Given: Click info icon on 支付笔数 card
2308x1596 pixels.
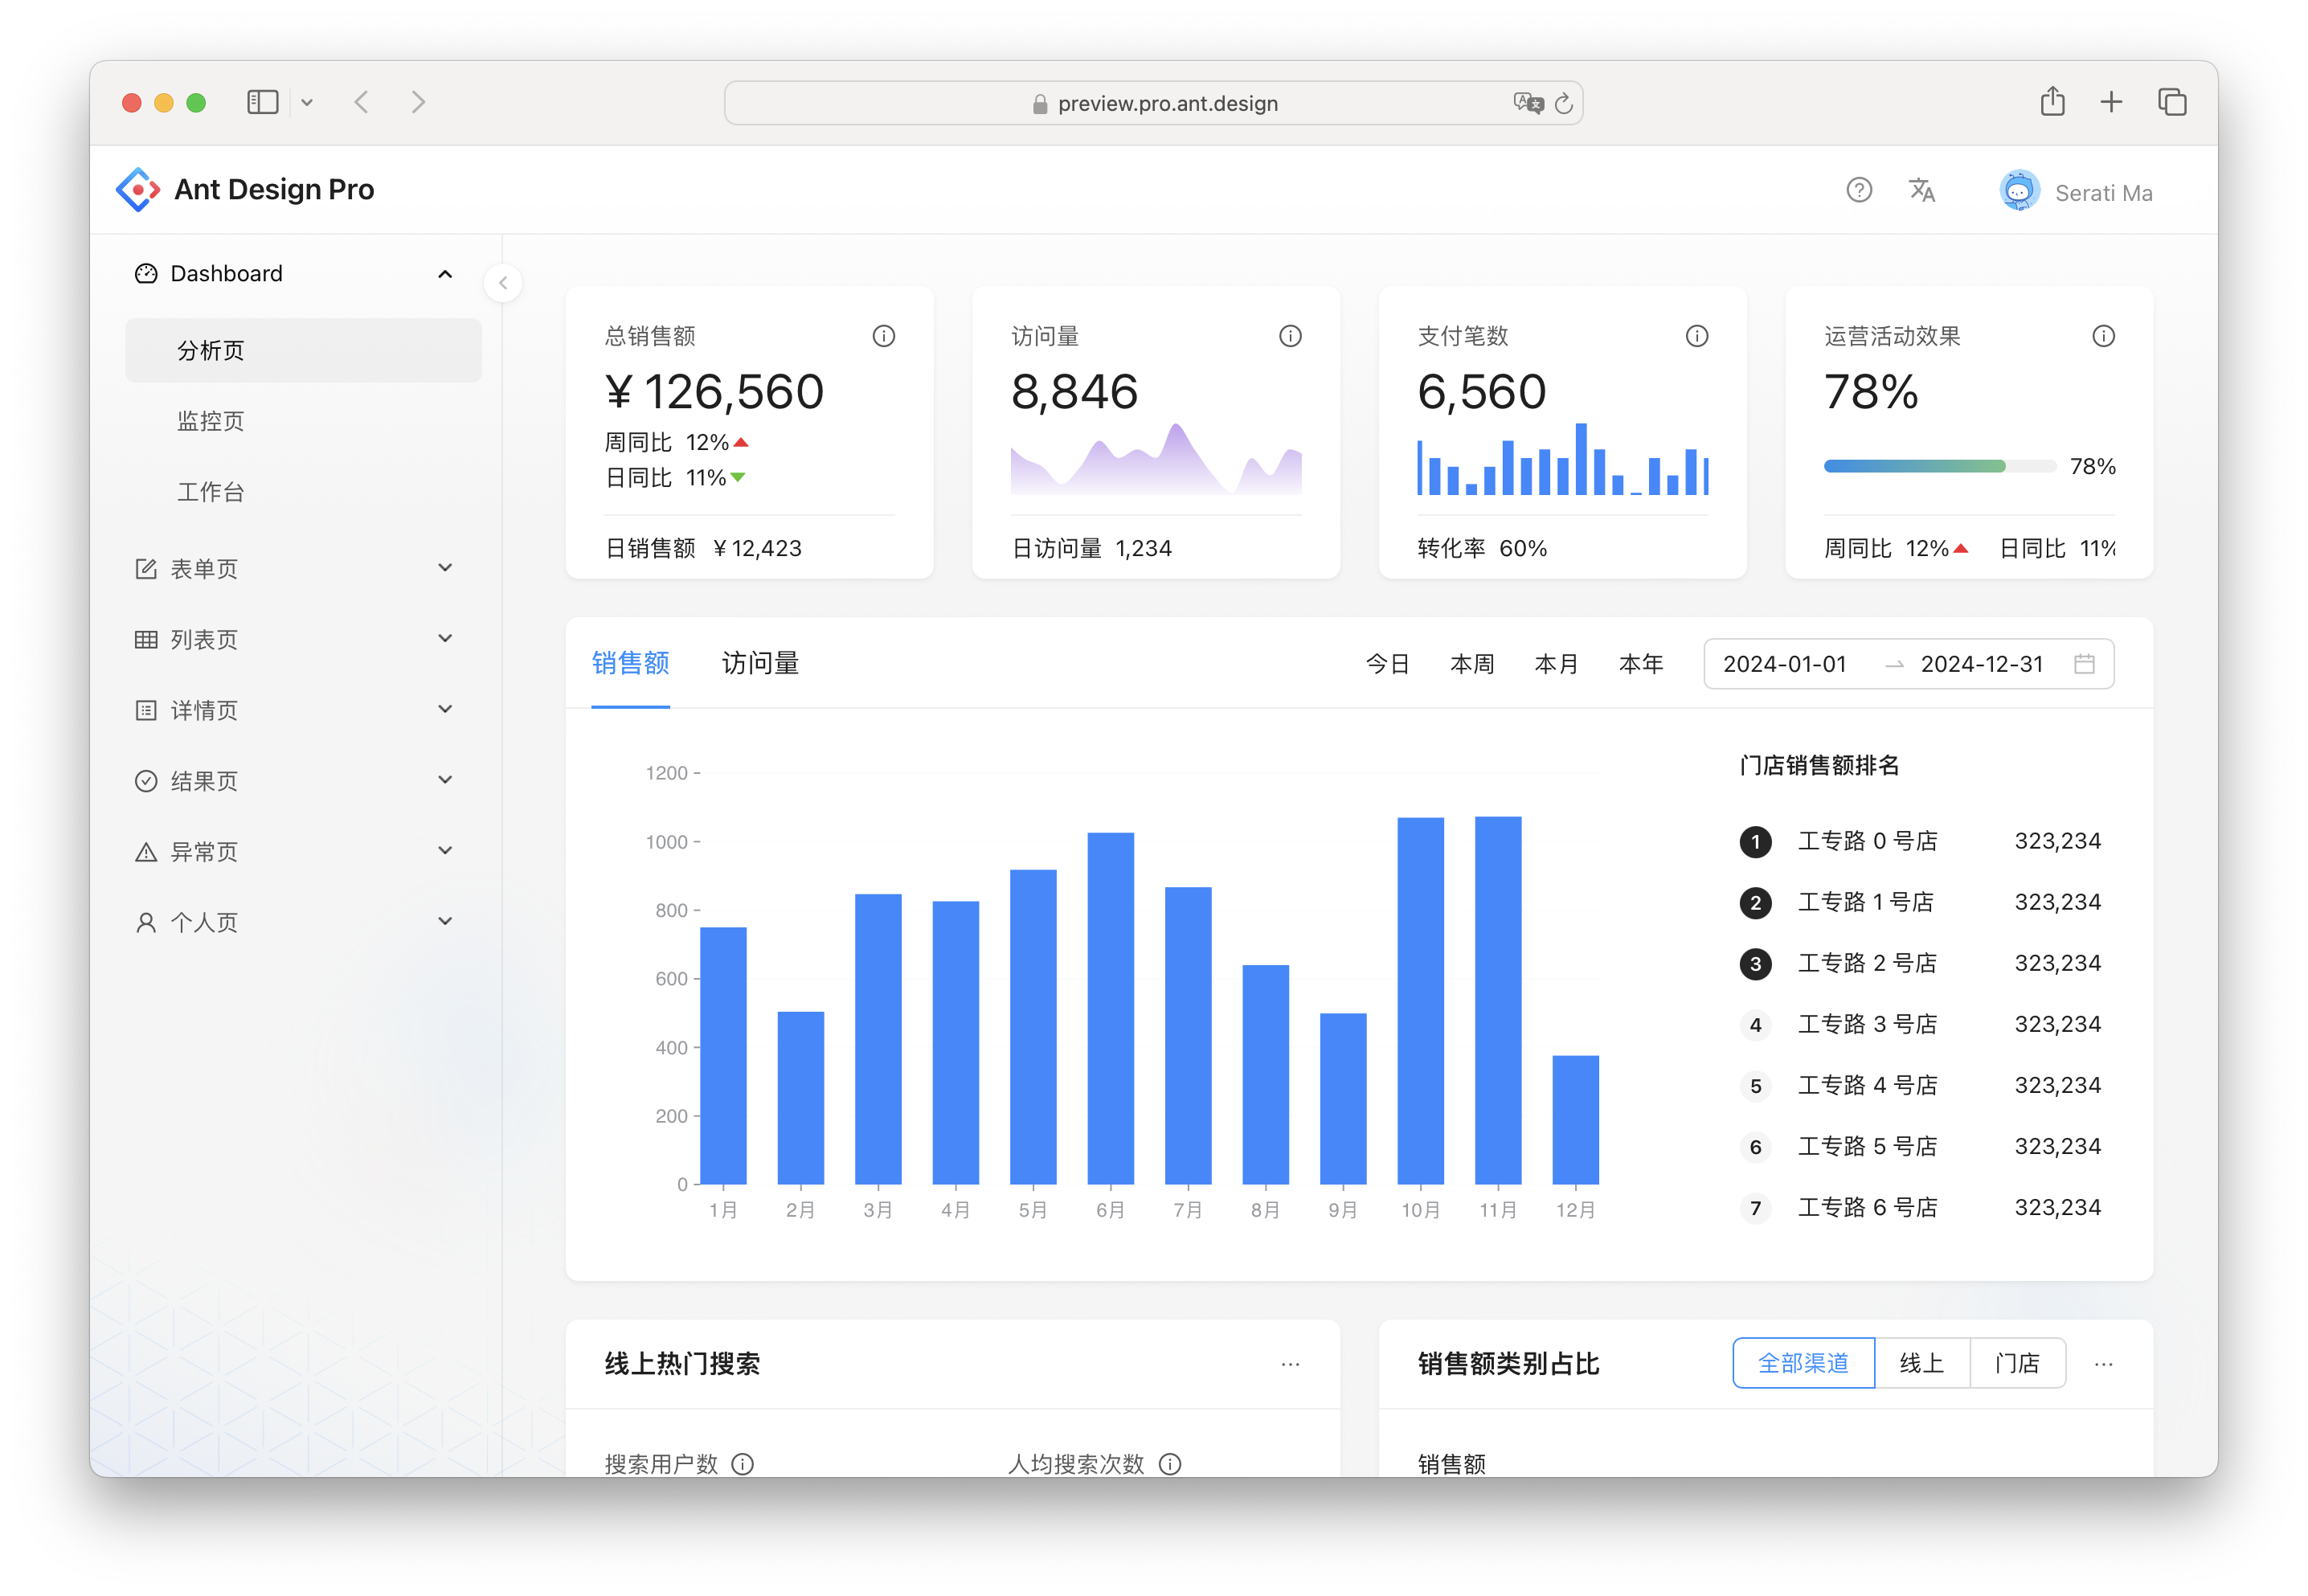Looking at the screenshot, I should coord(1696,336).
